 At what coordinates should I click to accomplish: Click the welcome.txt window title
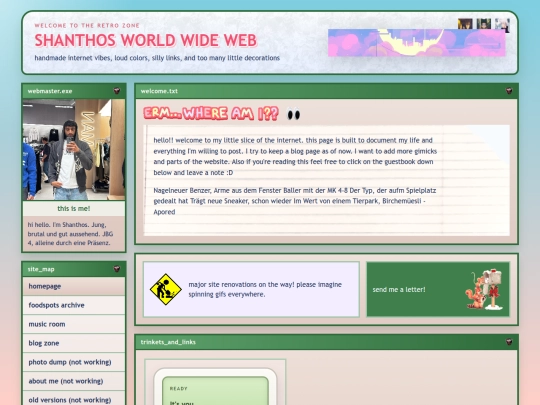(x=159, y=91)
